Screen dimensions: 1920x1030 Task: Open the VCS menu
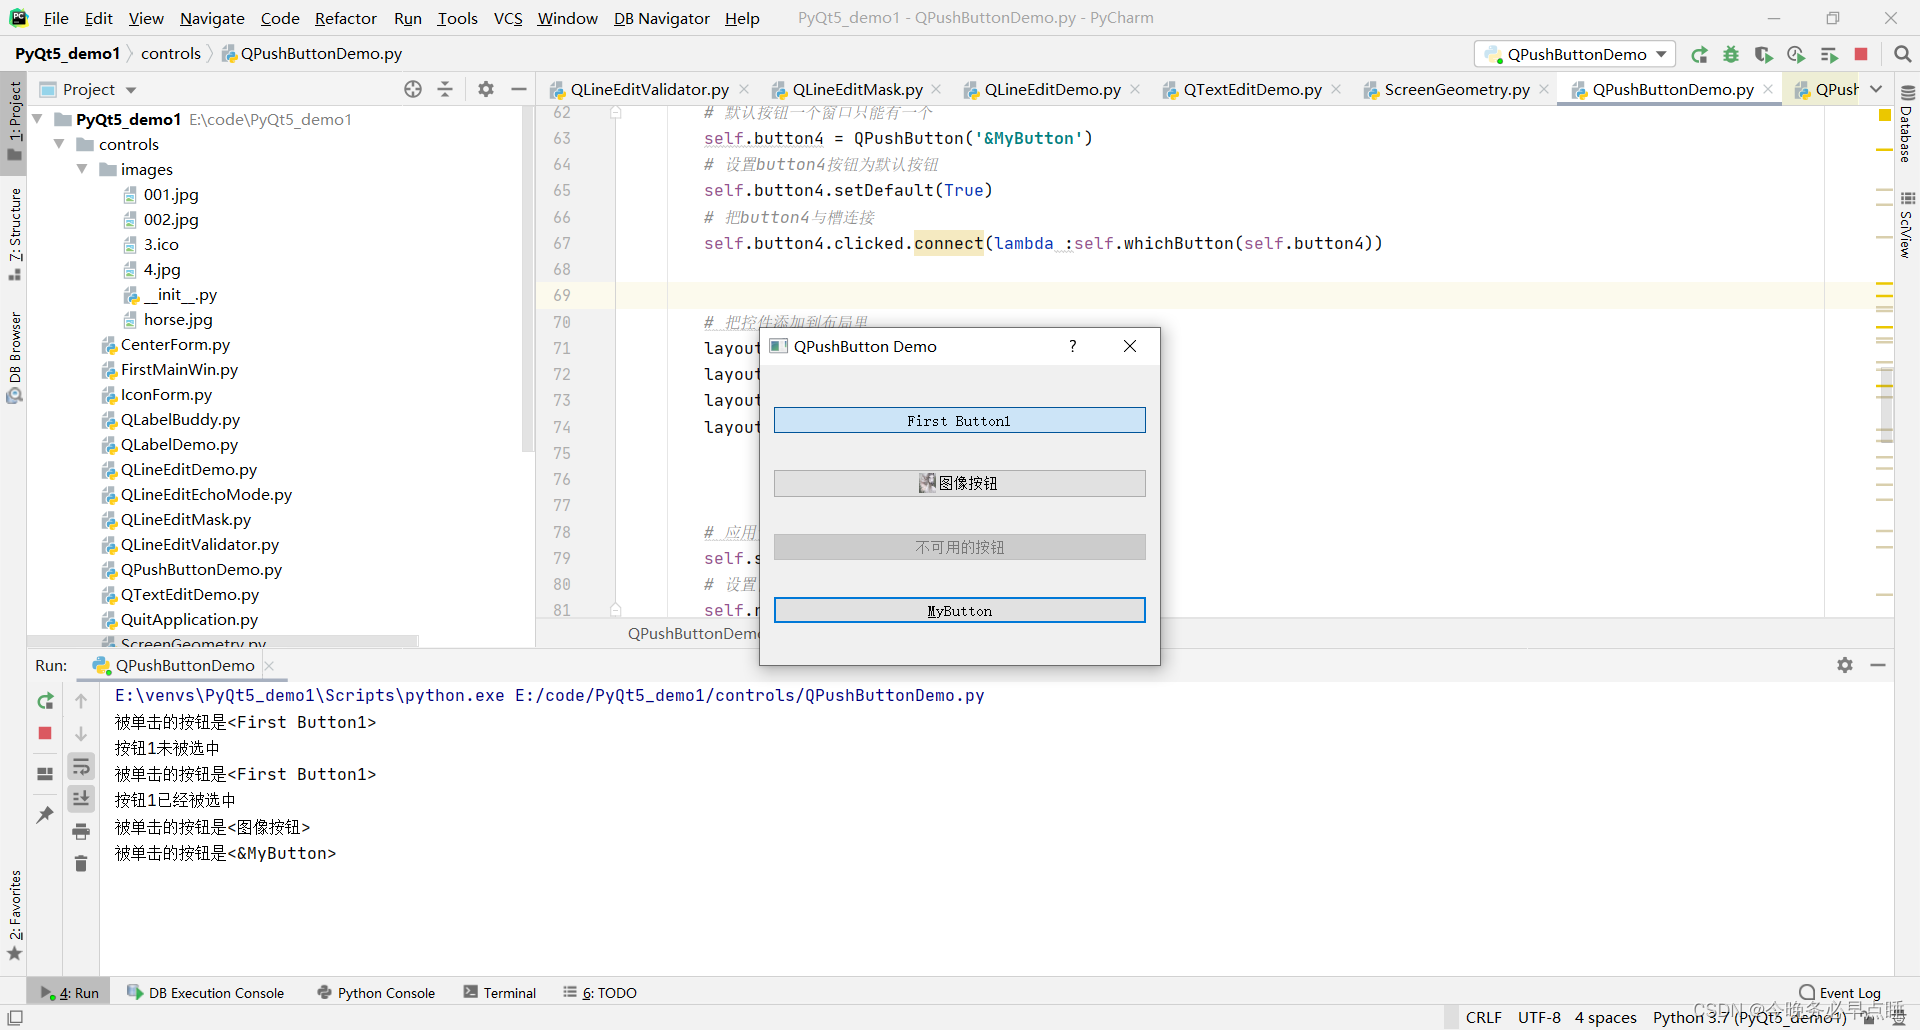coord(508,18)
